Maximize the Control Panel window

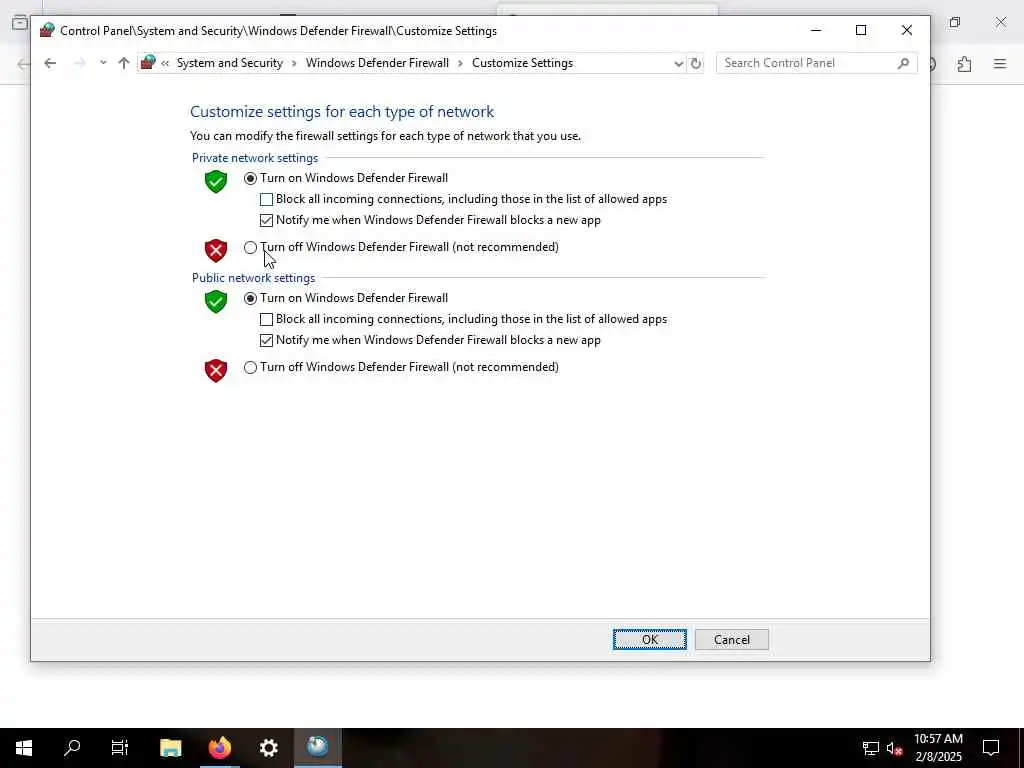pyautogui.click(x=861, y=30)
